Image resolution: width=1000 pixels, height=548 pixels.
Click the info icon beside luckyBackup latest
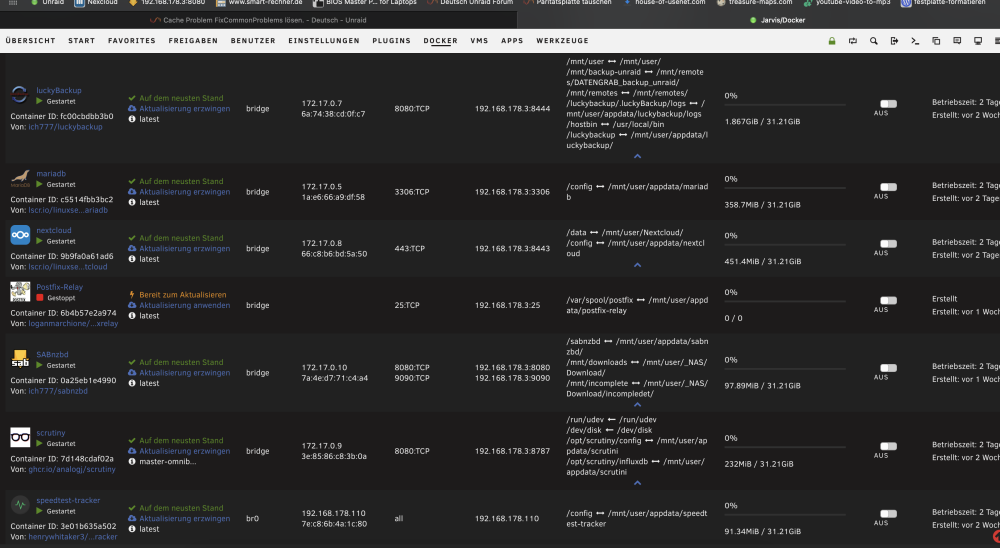click(x=132, y=119)
